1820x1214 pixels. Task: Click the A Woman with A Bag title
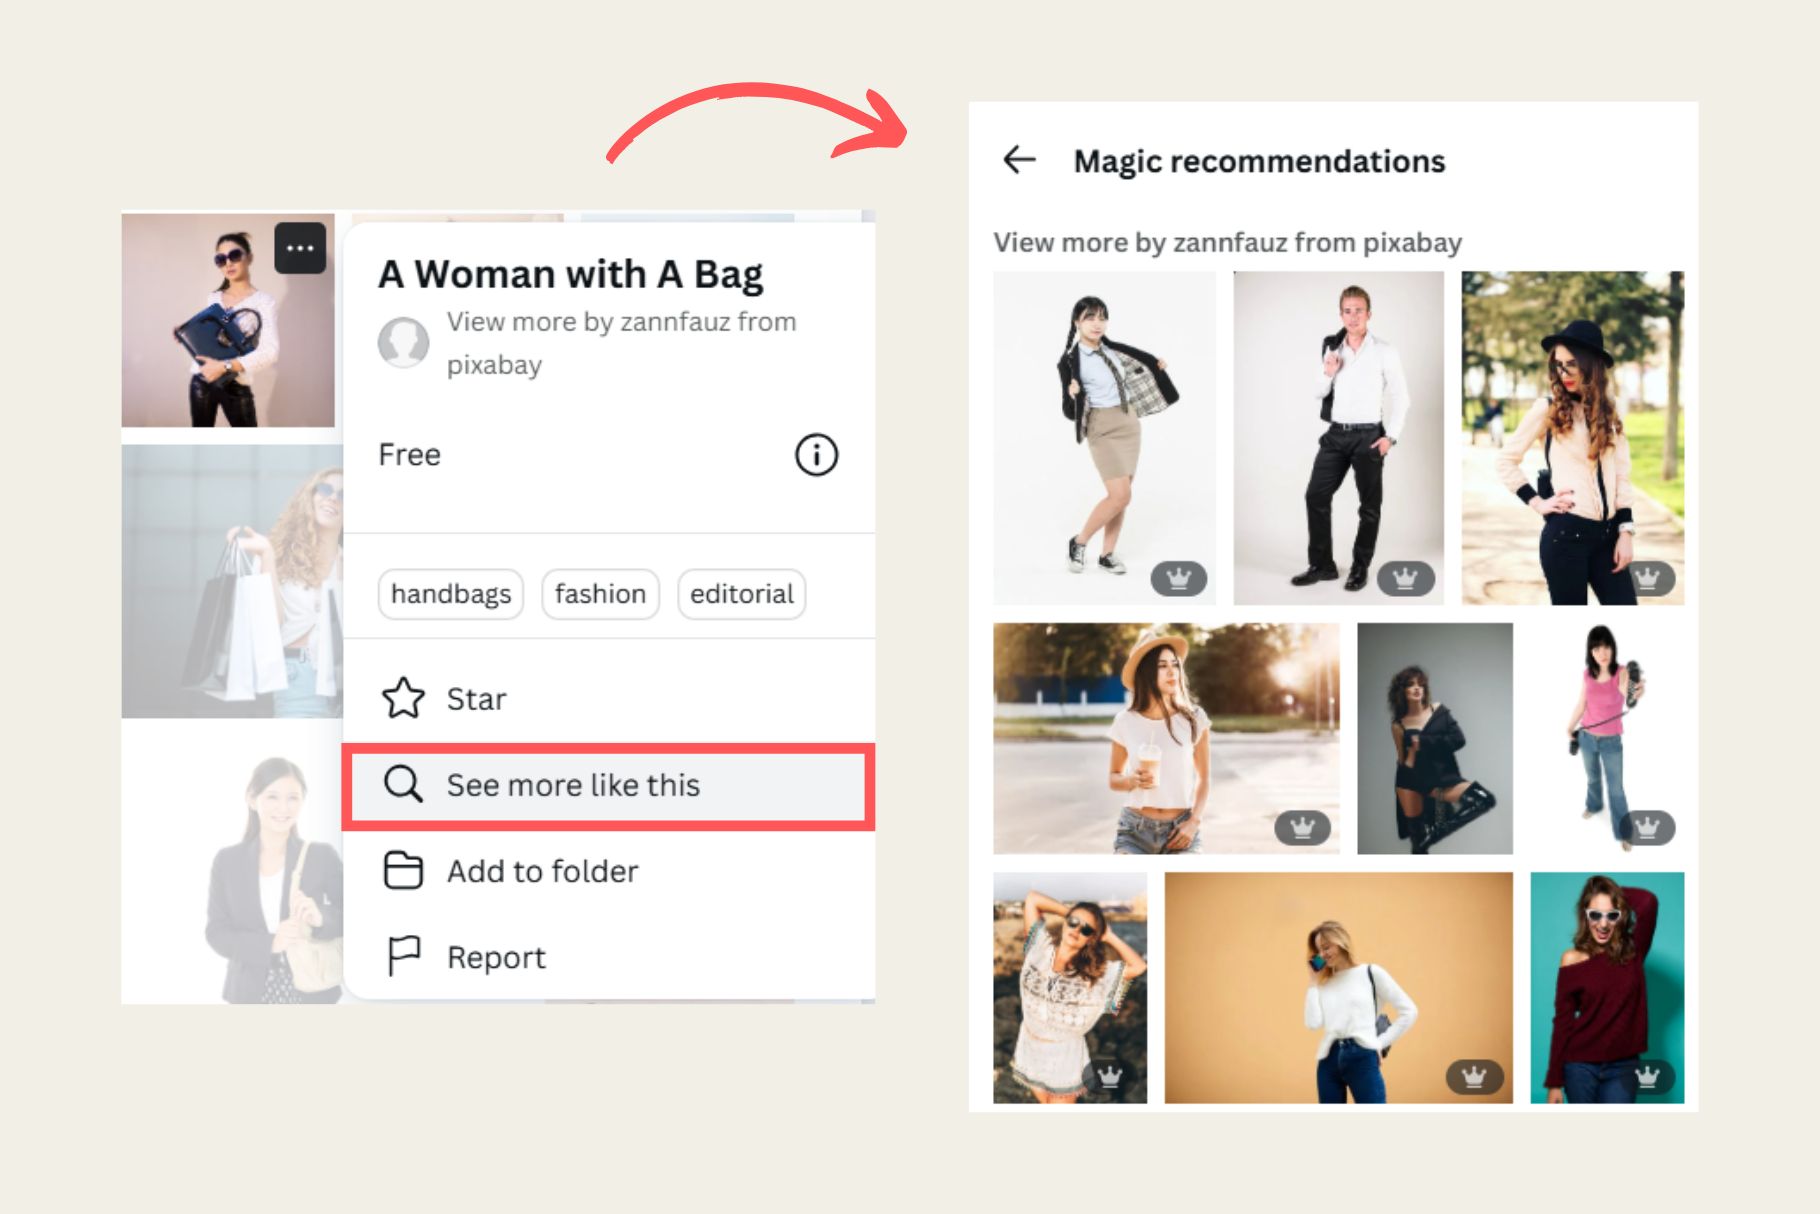click(570, 274)
